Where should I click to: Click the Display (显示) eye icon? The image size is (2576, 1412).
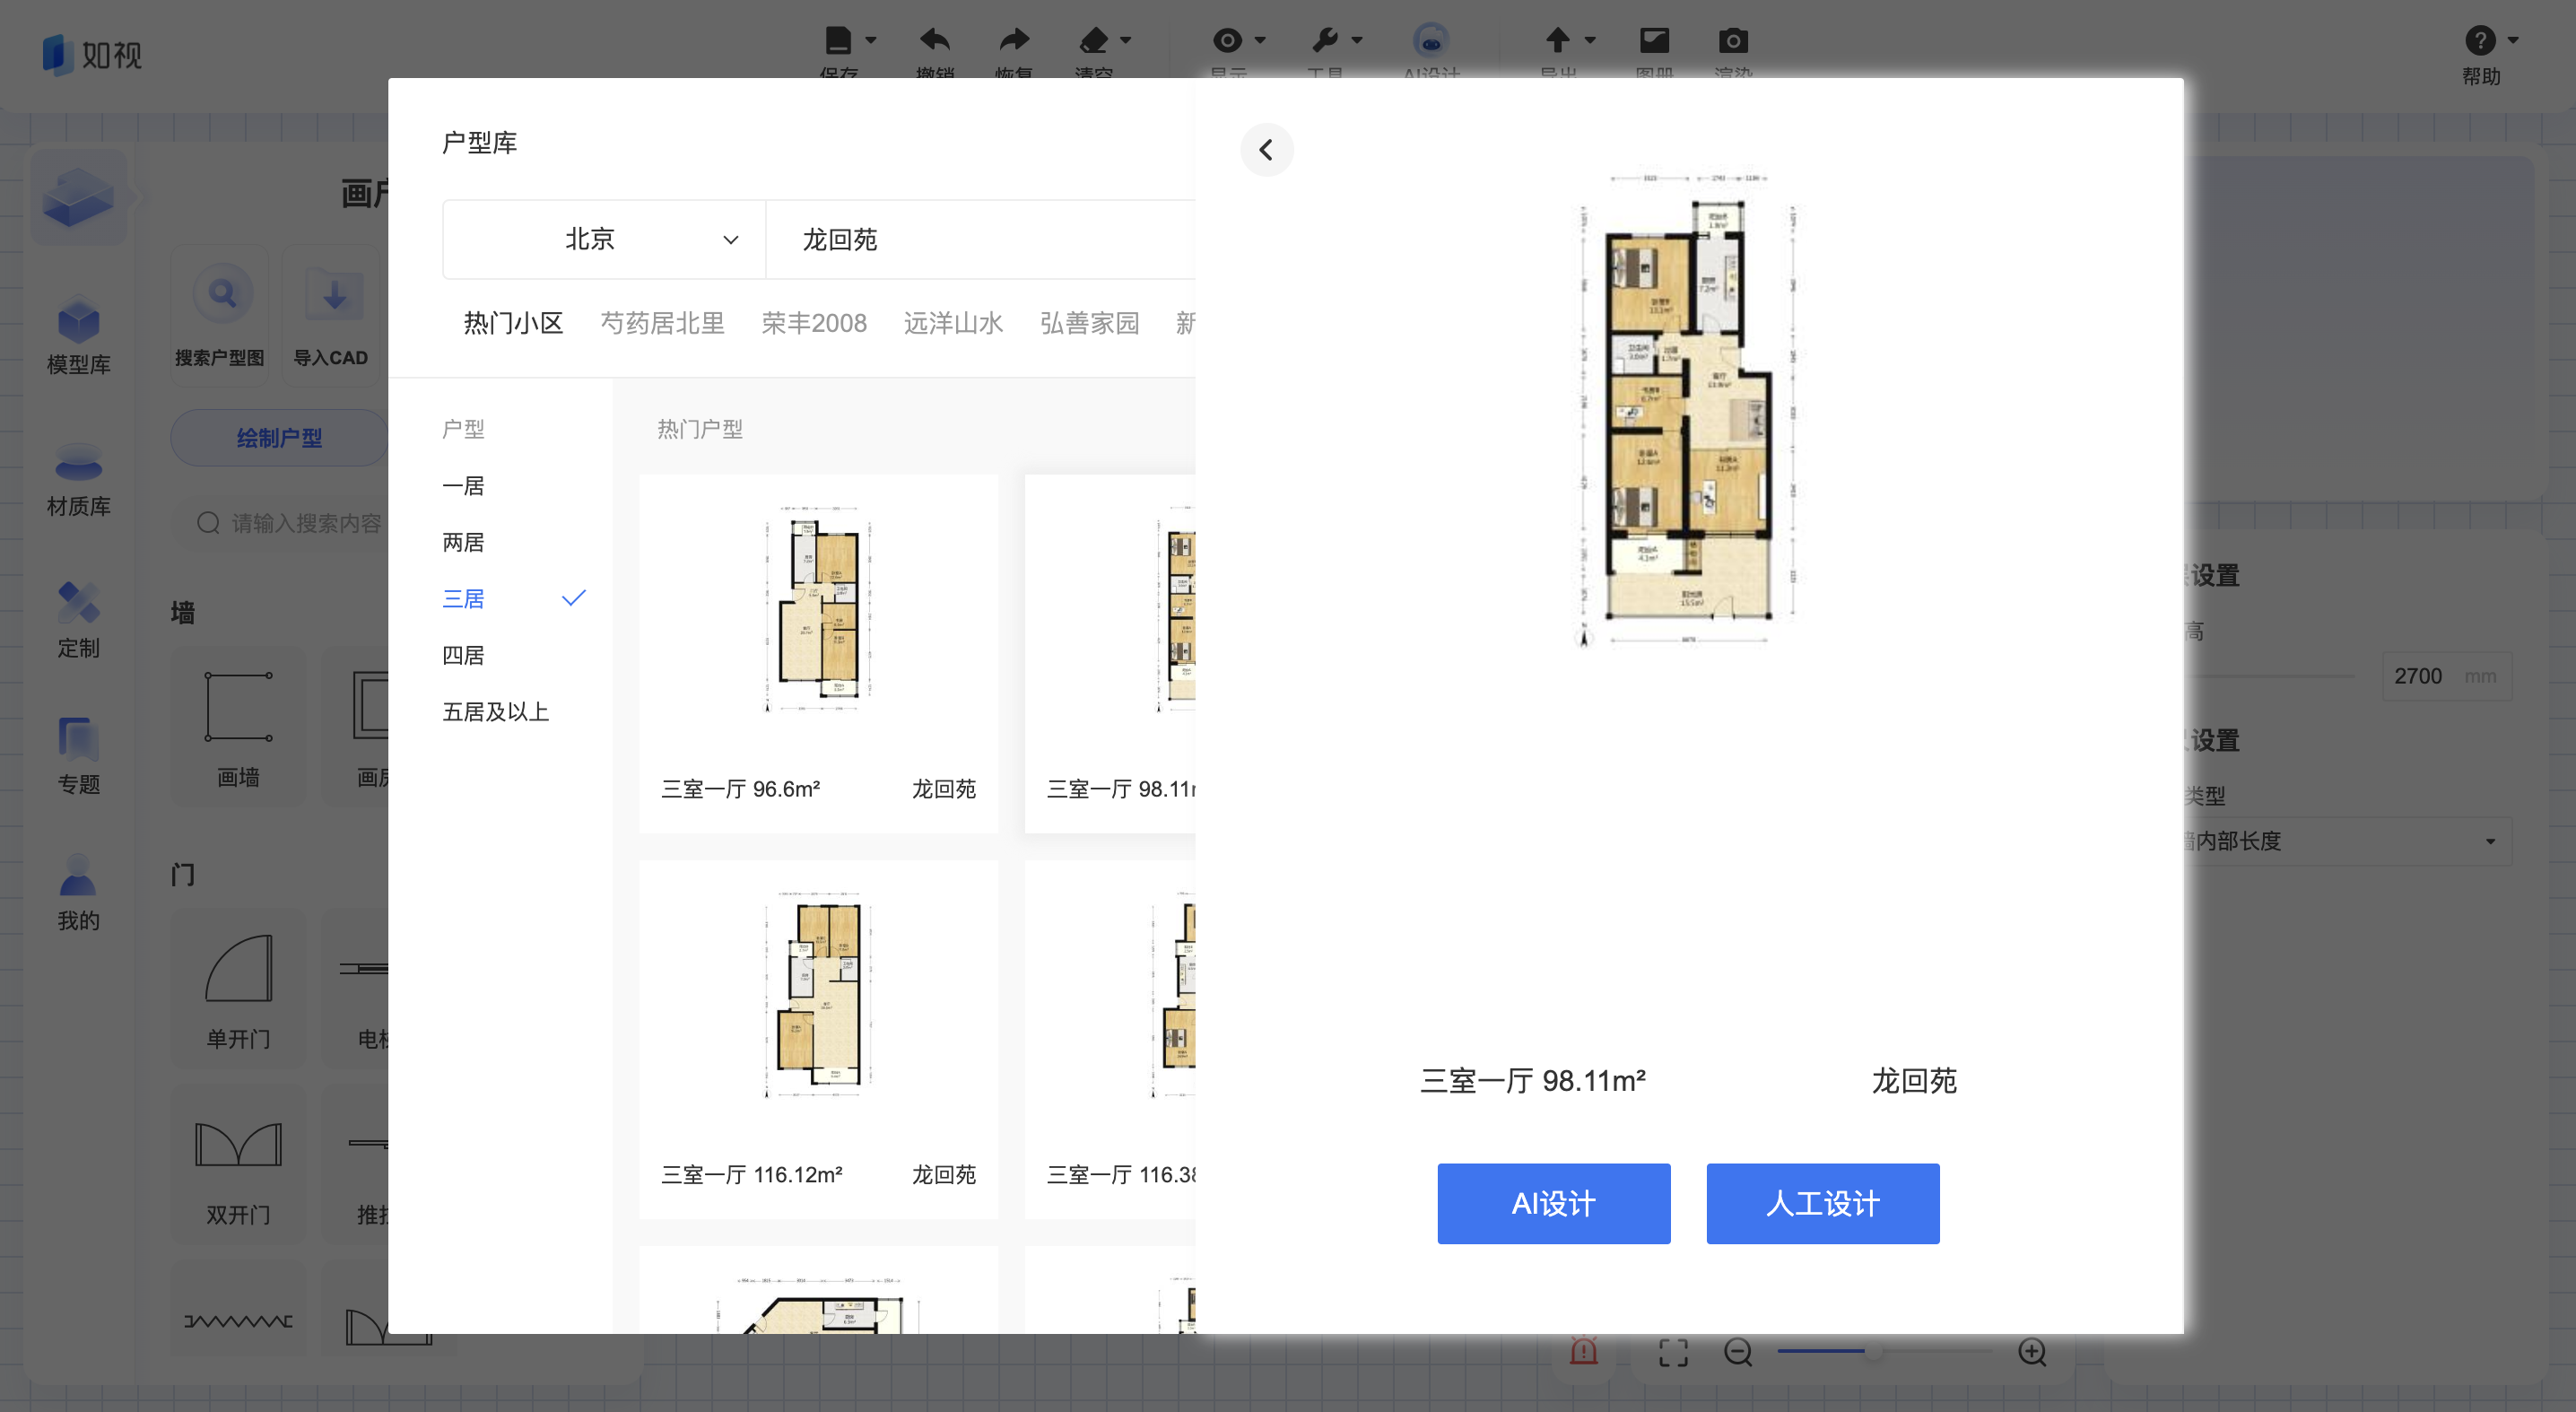1228,41
